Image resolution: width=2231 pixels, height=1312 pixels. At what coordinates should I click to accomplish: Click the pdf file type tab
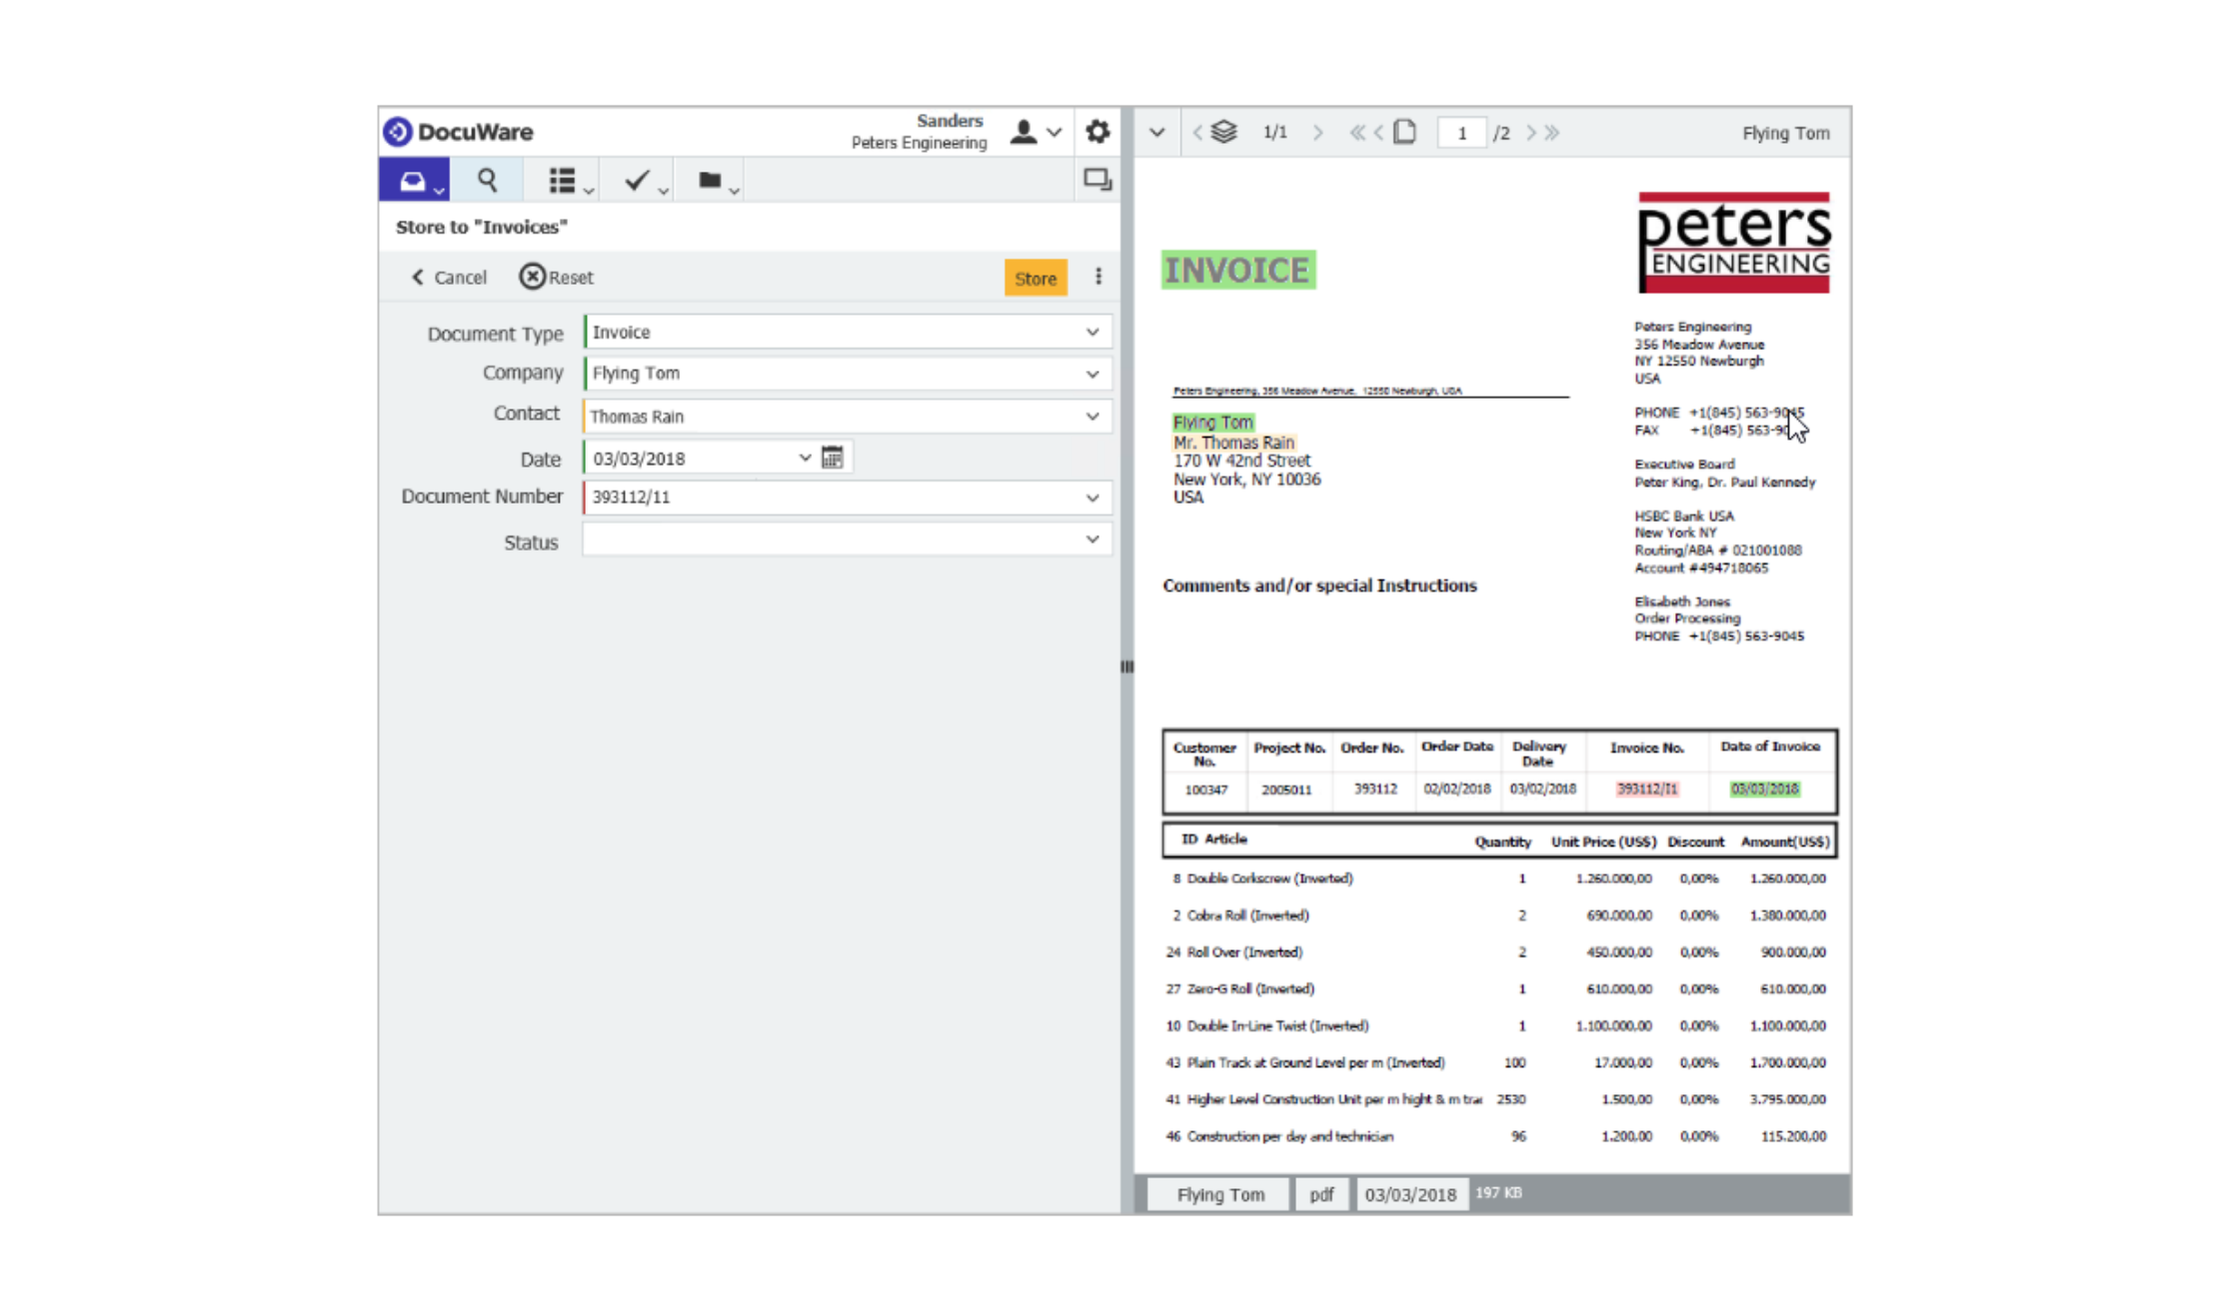tap(1321, 1194)
